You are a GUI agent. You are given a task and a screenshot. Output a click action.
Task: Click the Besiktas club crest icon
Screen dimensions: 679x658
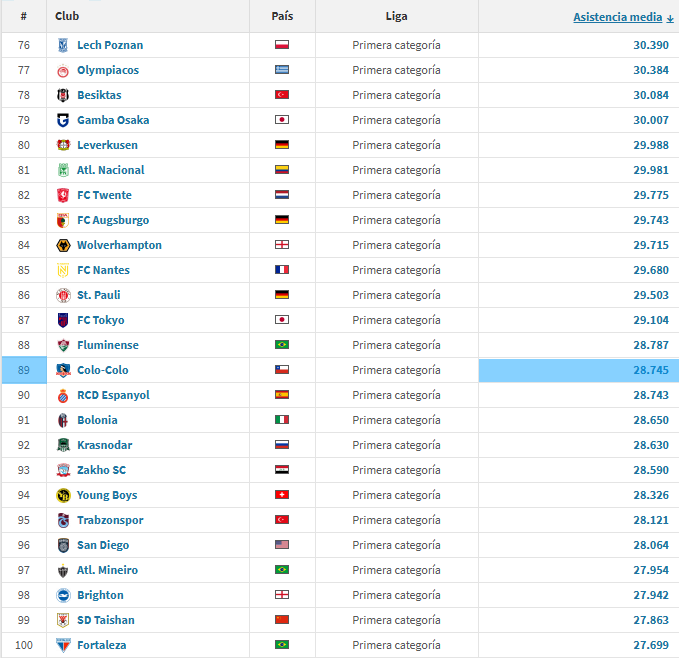pyautogui.click(x=63, y=95)
